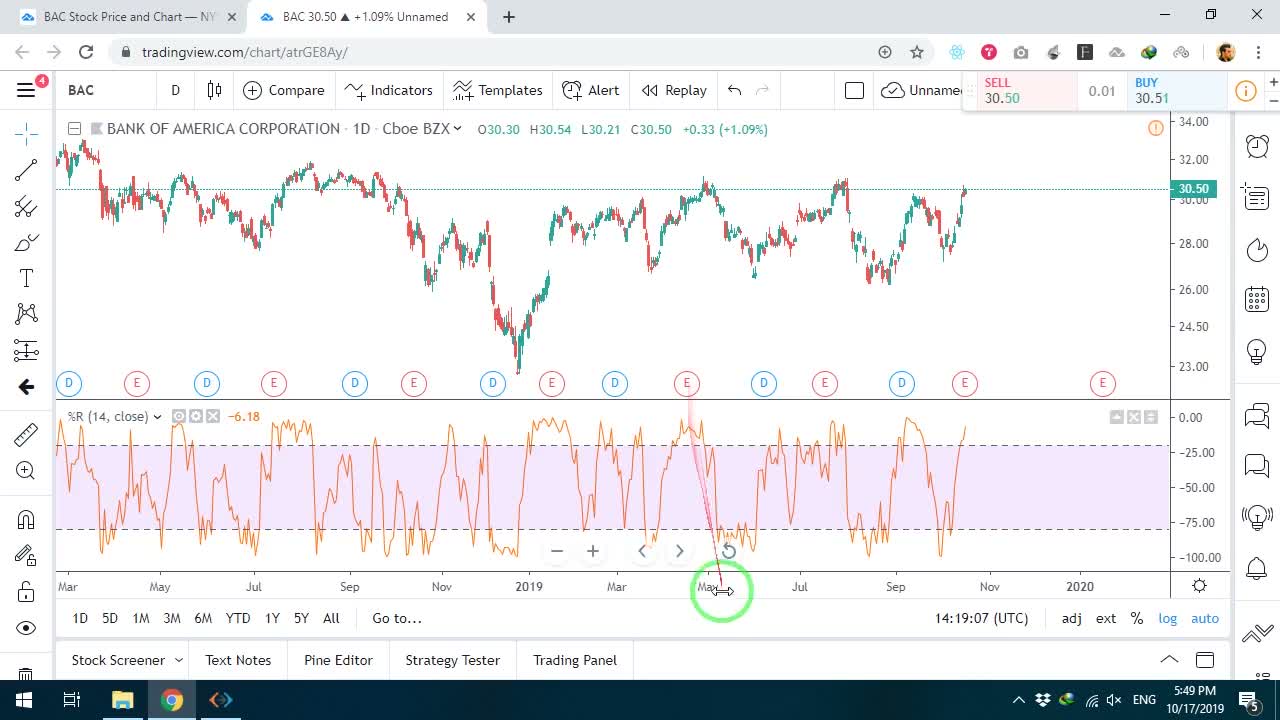Click the fullscreen mode square icon

click(x=854, y=90)
